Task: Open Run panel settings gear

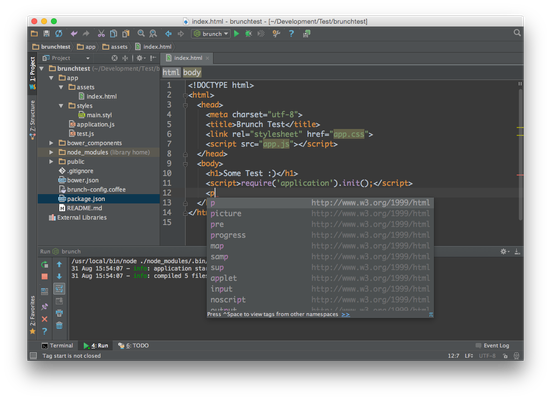Action: click(504, 251)
